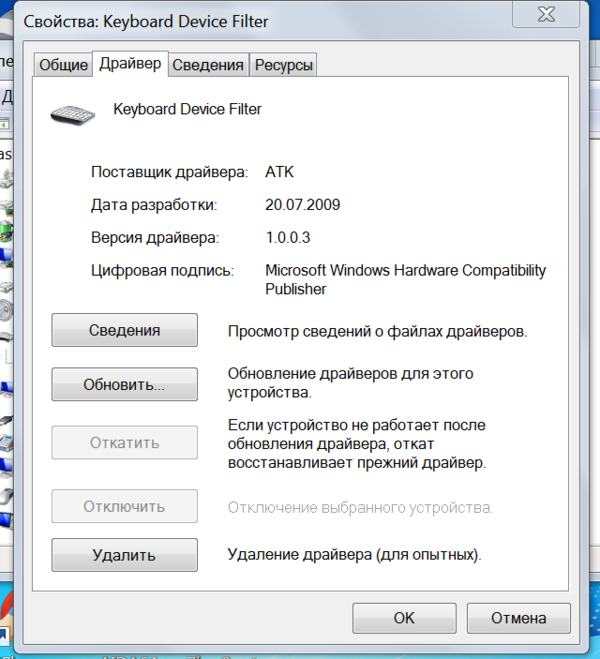
Task: Click the Удаление драйвера (для опытных) text
Action: [354, 555]
